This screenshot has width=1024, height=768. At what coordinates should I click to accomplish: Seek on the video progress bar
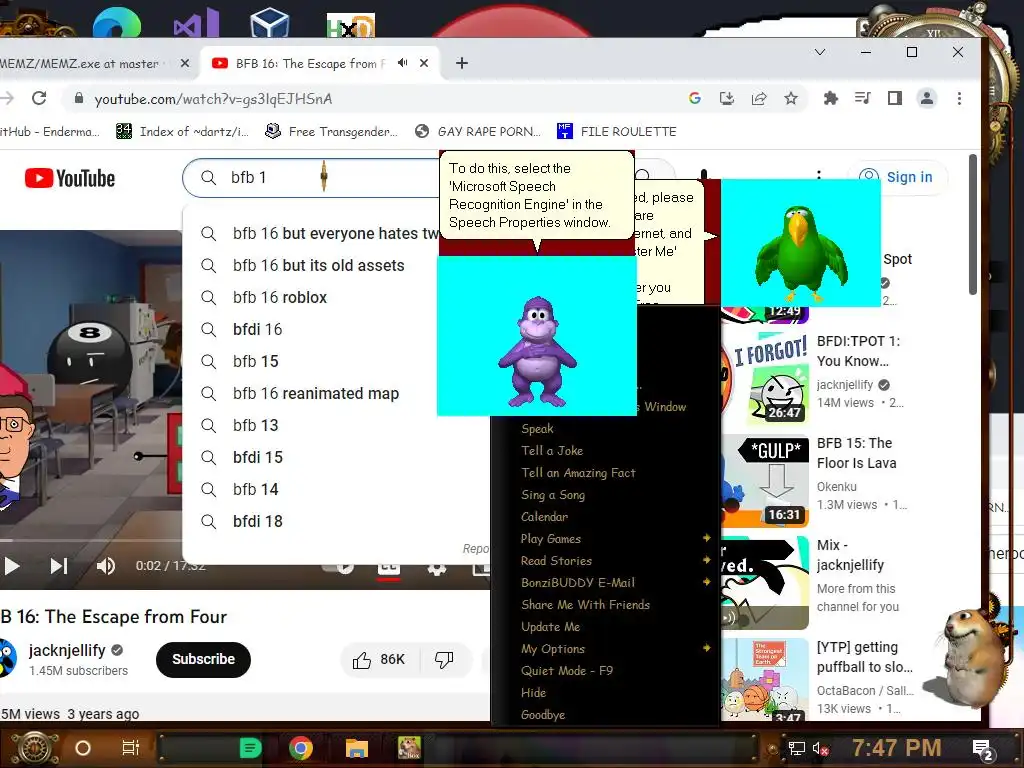point(91,541)
